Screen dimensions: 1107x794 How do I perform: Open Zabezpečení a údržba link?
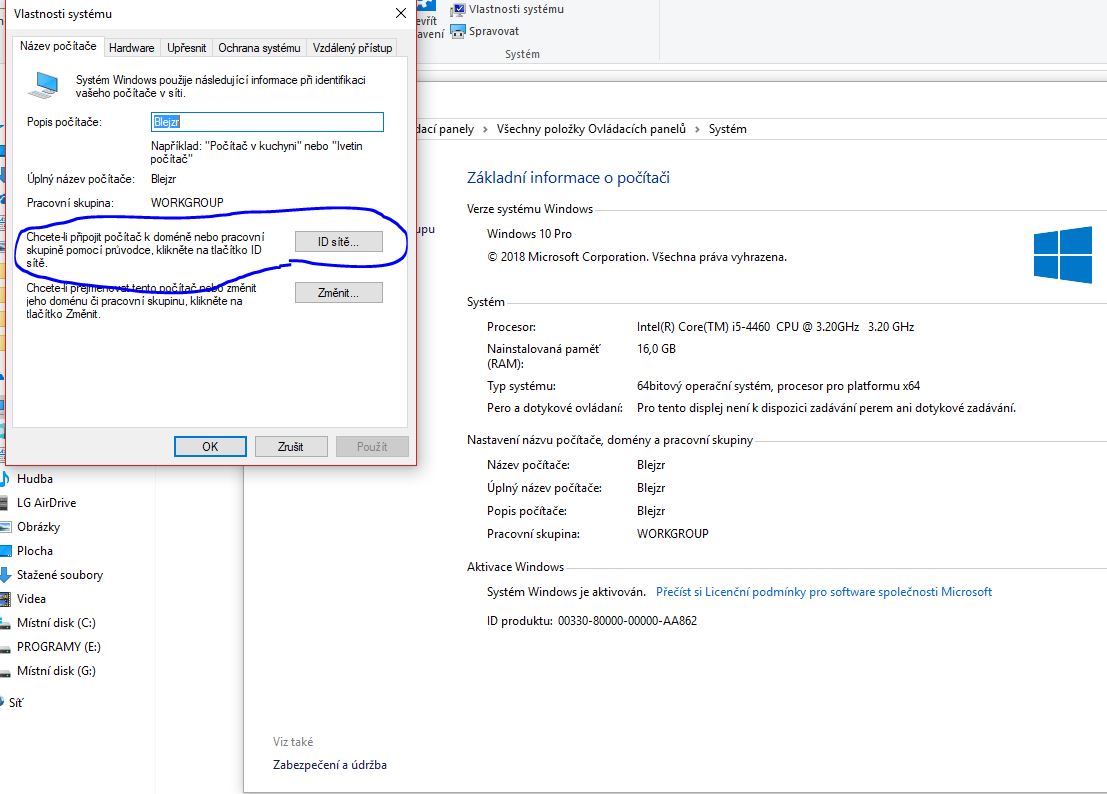pos(330,765)
